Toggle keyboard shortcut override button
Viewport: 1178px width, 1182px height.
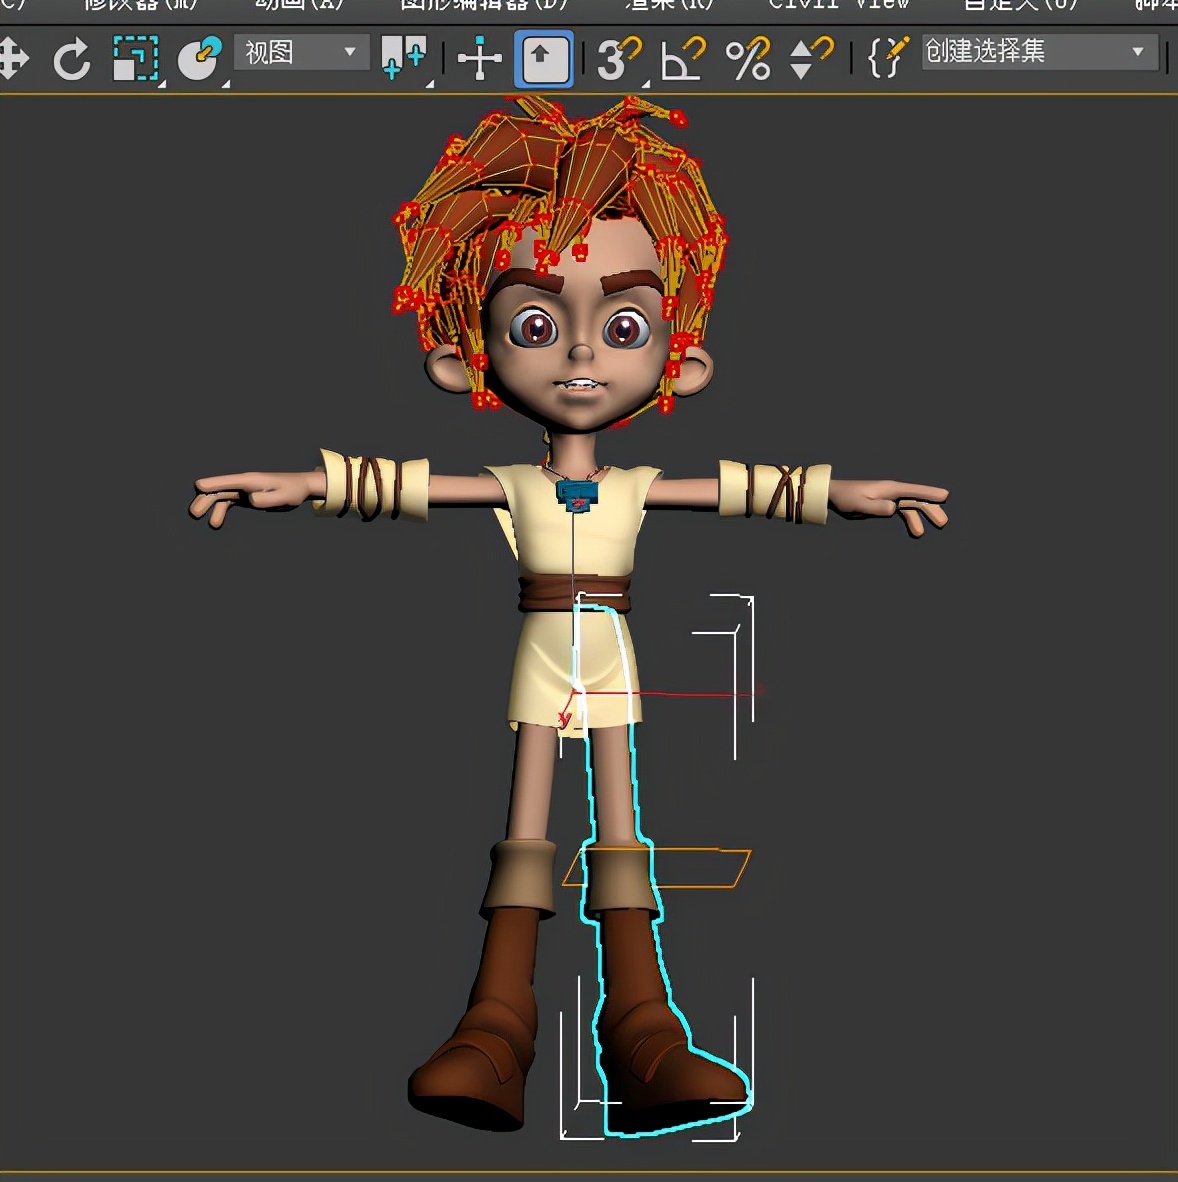[544, 59]
